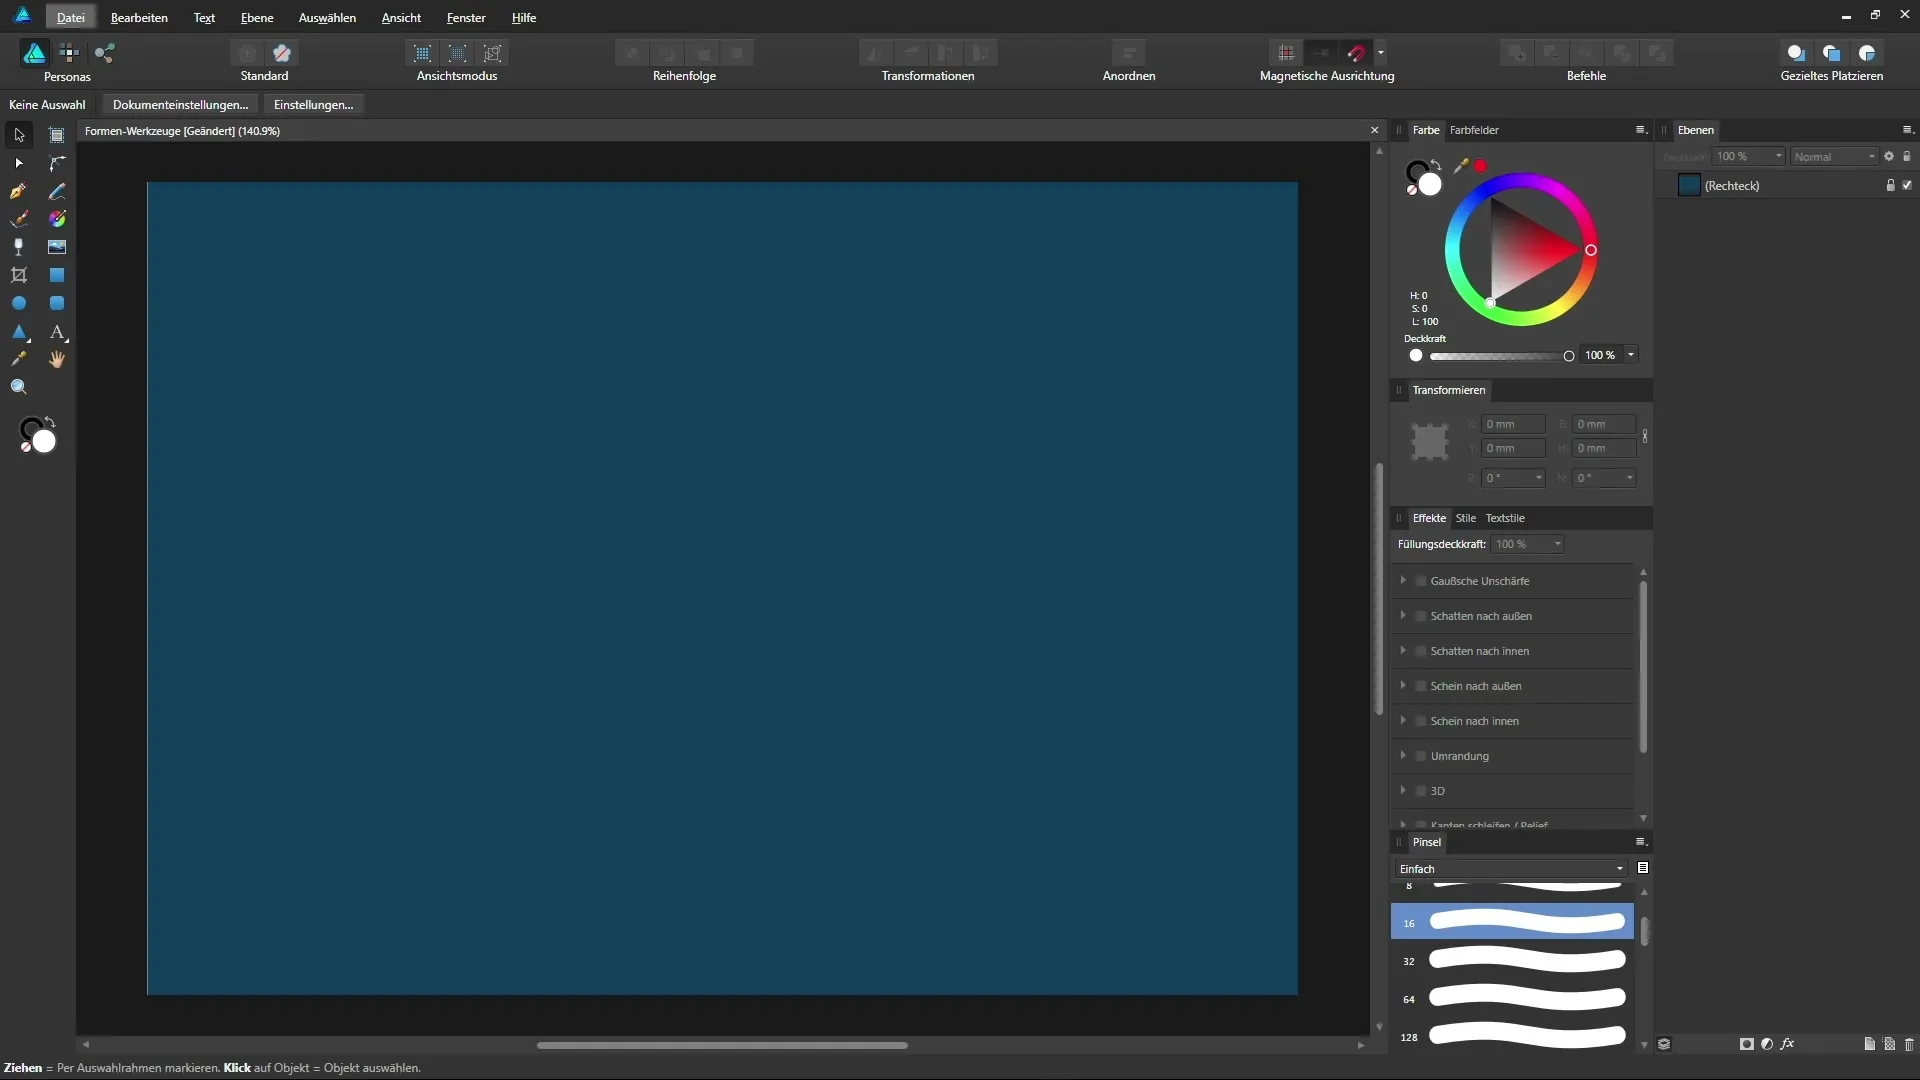Select the View (hand) tool

pos(57,359)
